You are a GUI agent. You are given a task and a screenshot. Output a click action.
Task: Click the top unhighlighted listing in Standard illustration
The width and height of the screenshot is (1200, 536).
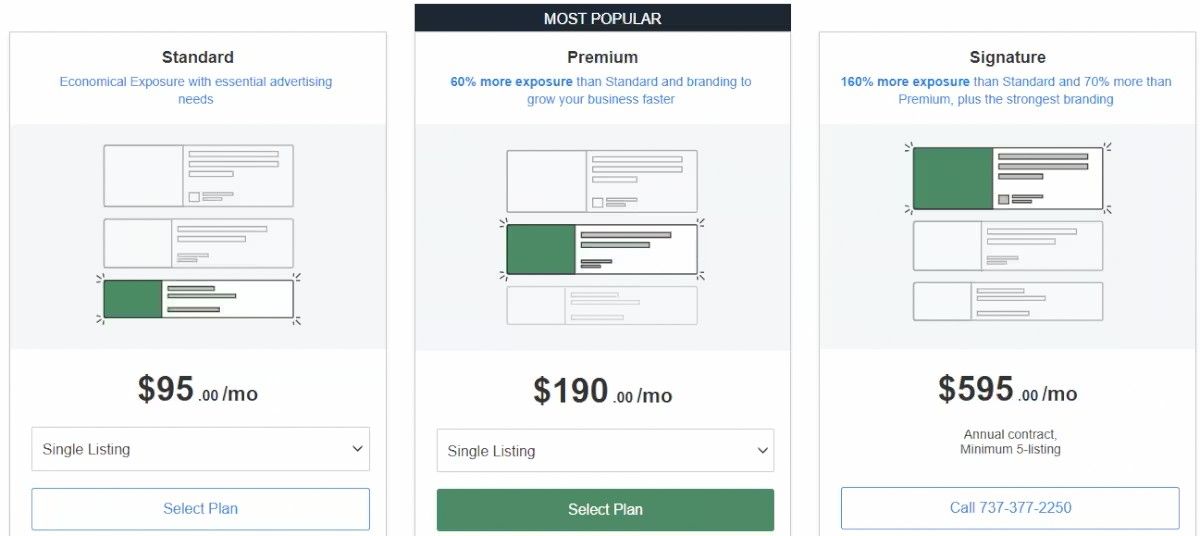click(x=198, y=176)
